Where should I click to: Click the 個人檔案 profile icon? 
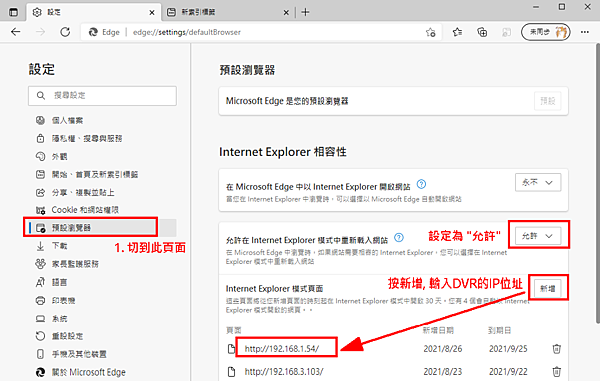click(x=40, y=120)
